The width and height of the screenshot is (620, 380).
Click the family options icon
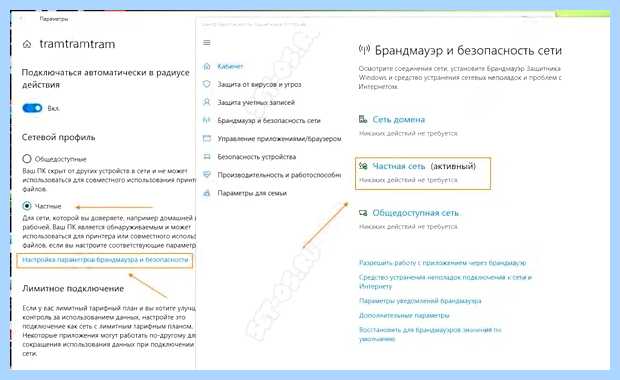point(207,193)
